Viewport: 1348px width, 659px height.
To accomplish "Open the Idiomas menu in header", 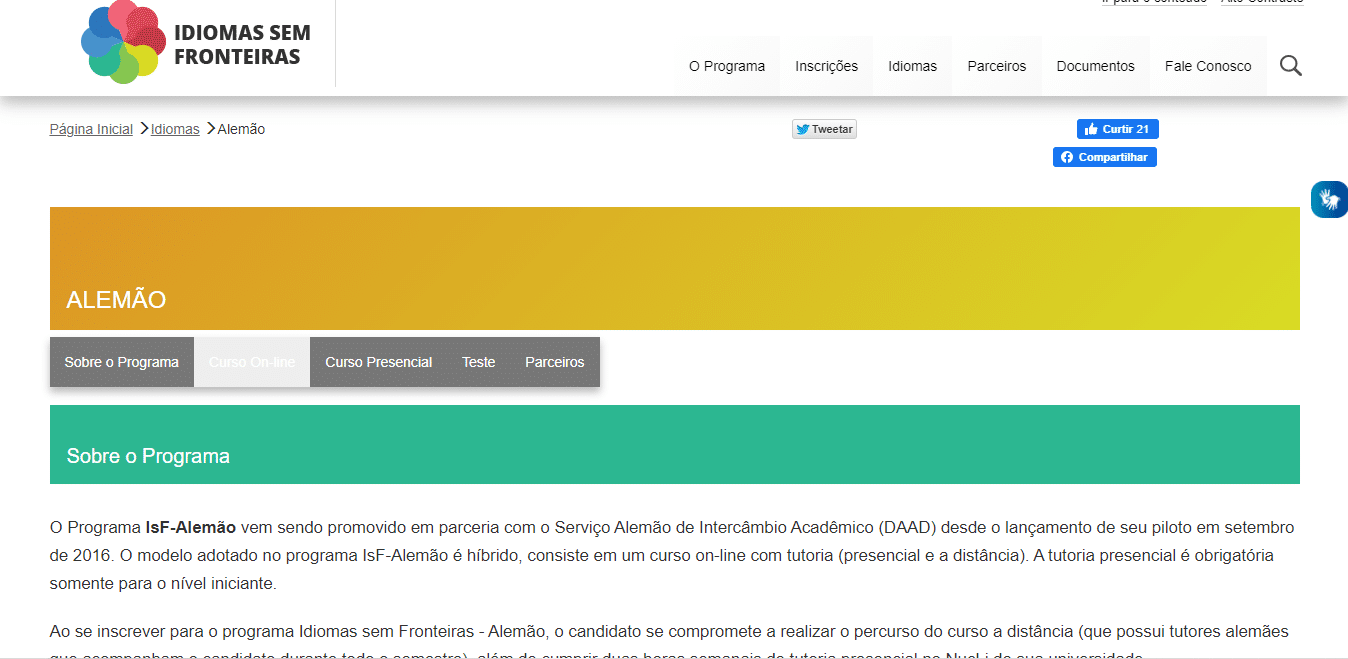I will pos(913,66).
